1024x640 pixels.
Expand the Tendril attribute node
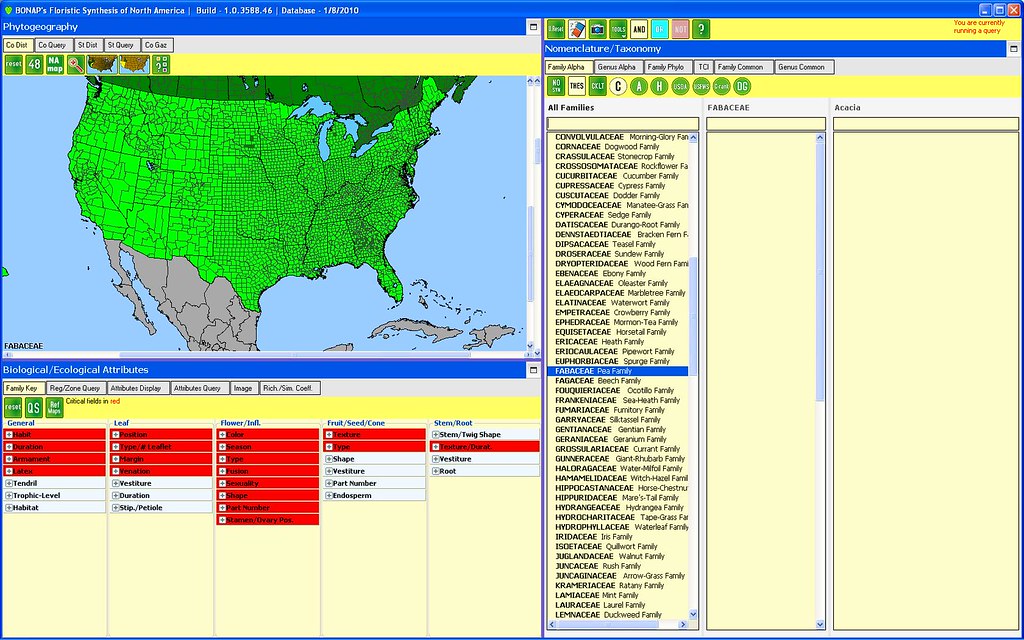[x=10, y=483]
